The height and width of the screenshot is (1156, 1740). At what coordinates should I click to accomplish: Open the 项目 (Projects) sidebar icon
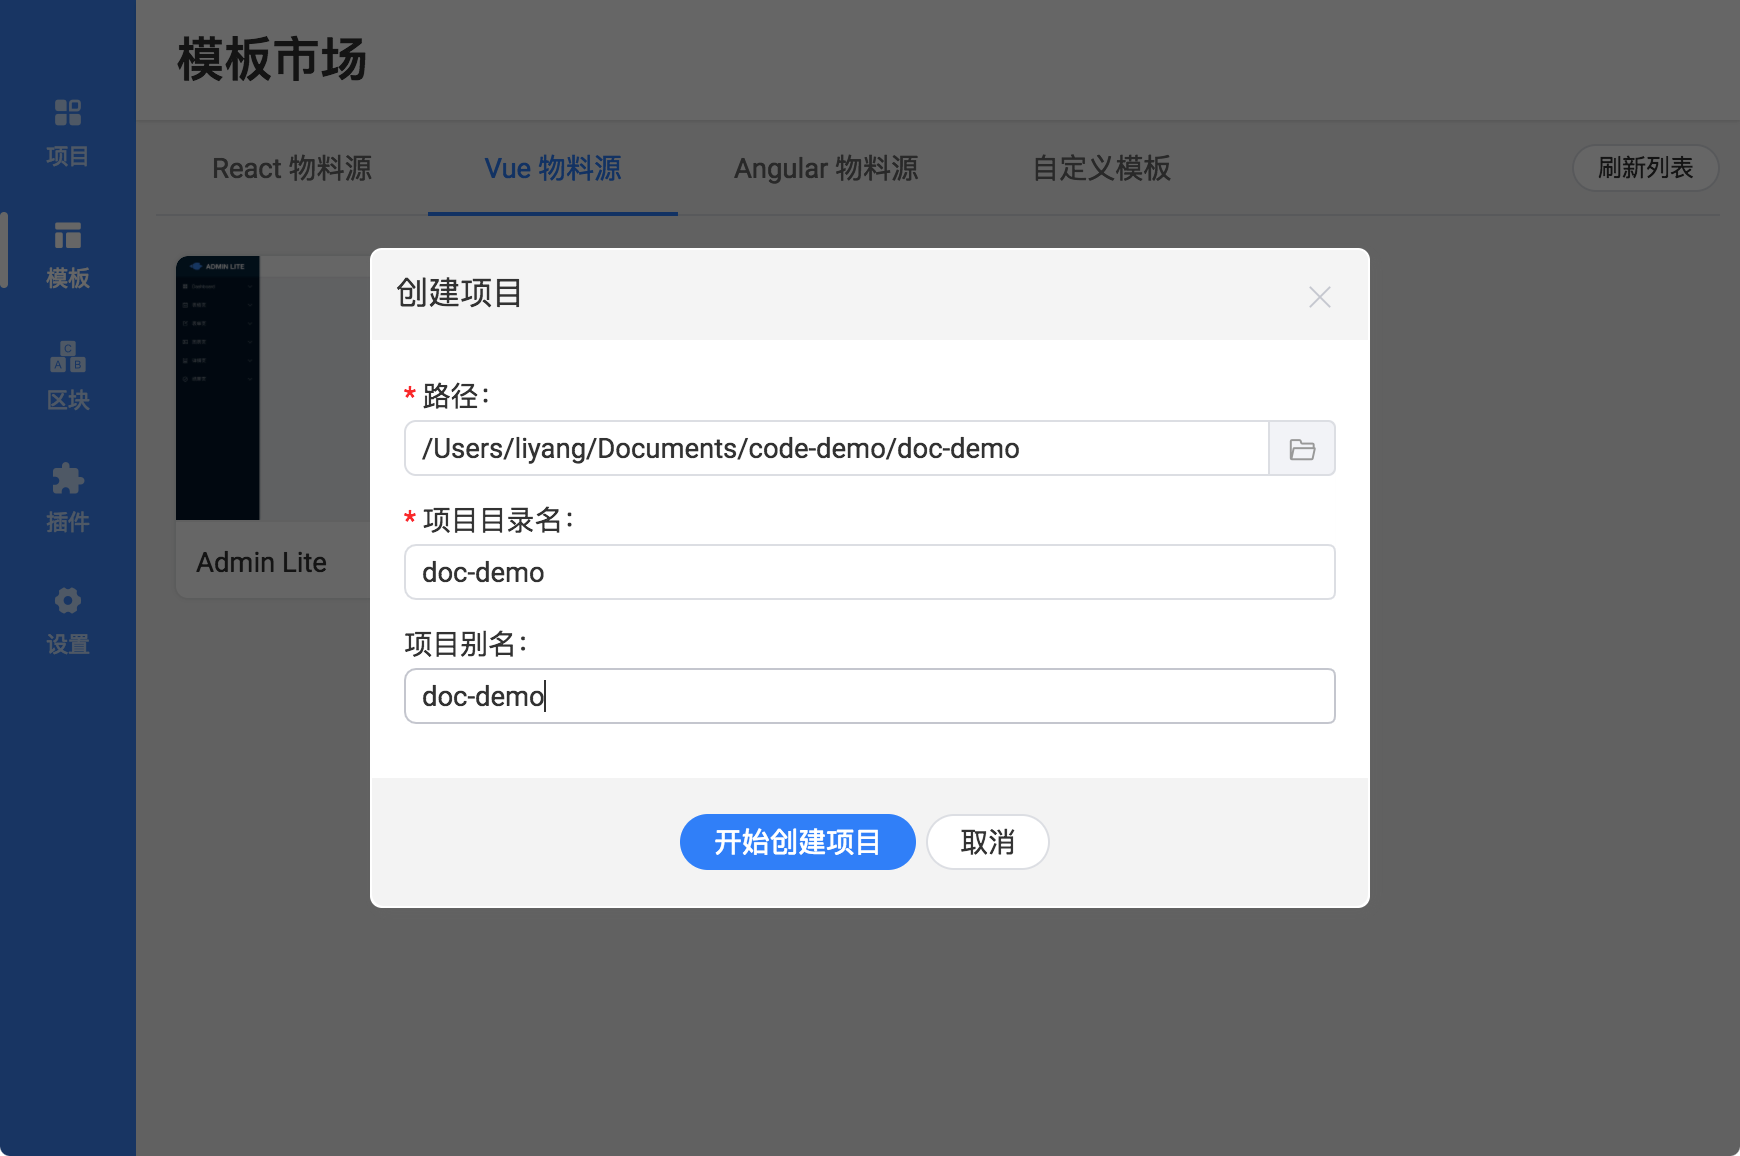click(67, 130)
